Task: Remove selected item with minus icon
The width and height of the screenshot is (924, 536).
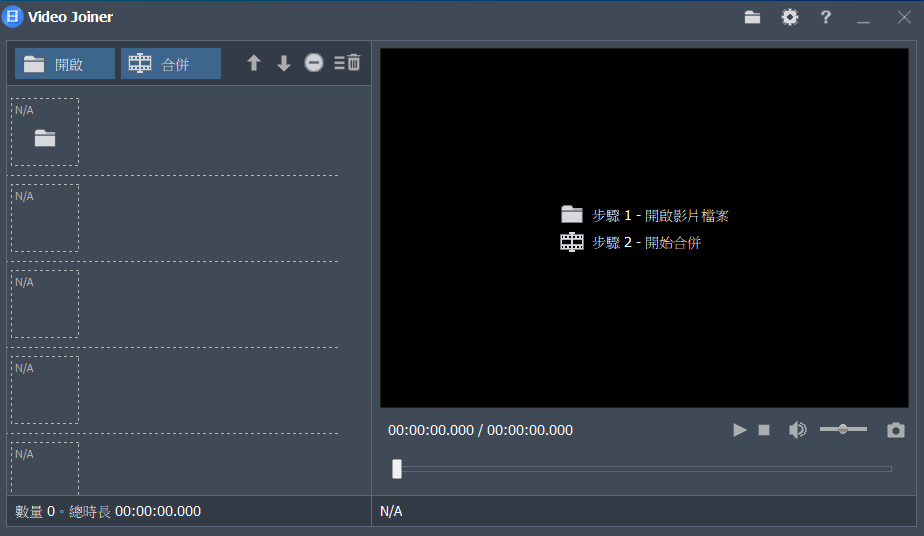Action: pyautogui.click(x=314, y=62)
